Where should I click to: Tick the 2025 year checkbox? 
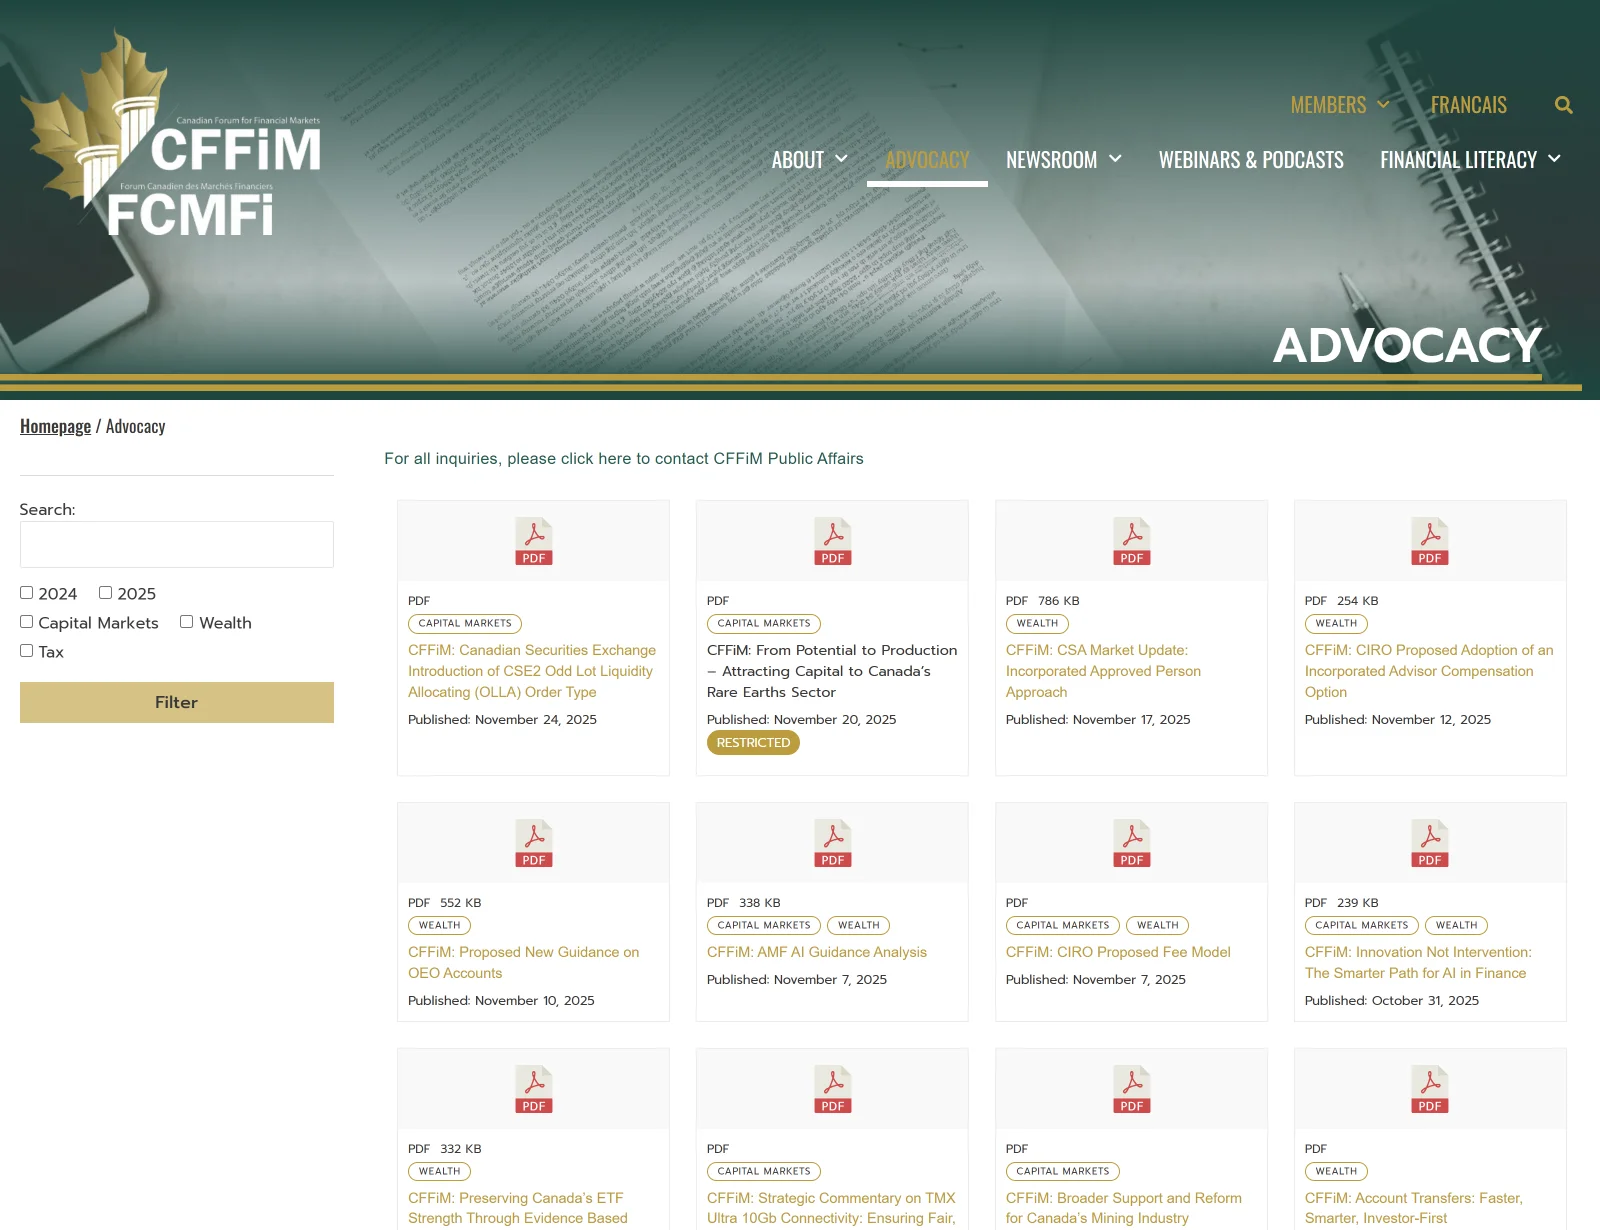[x=105, y=593]
